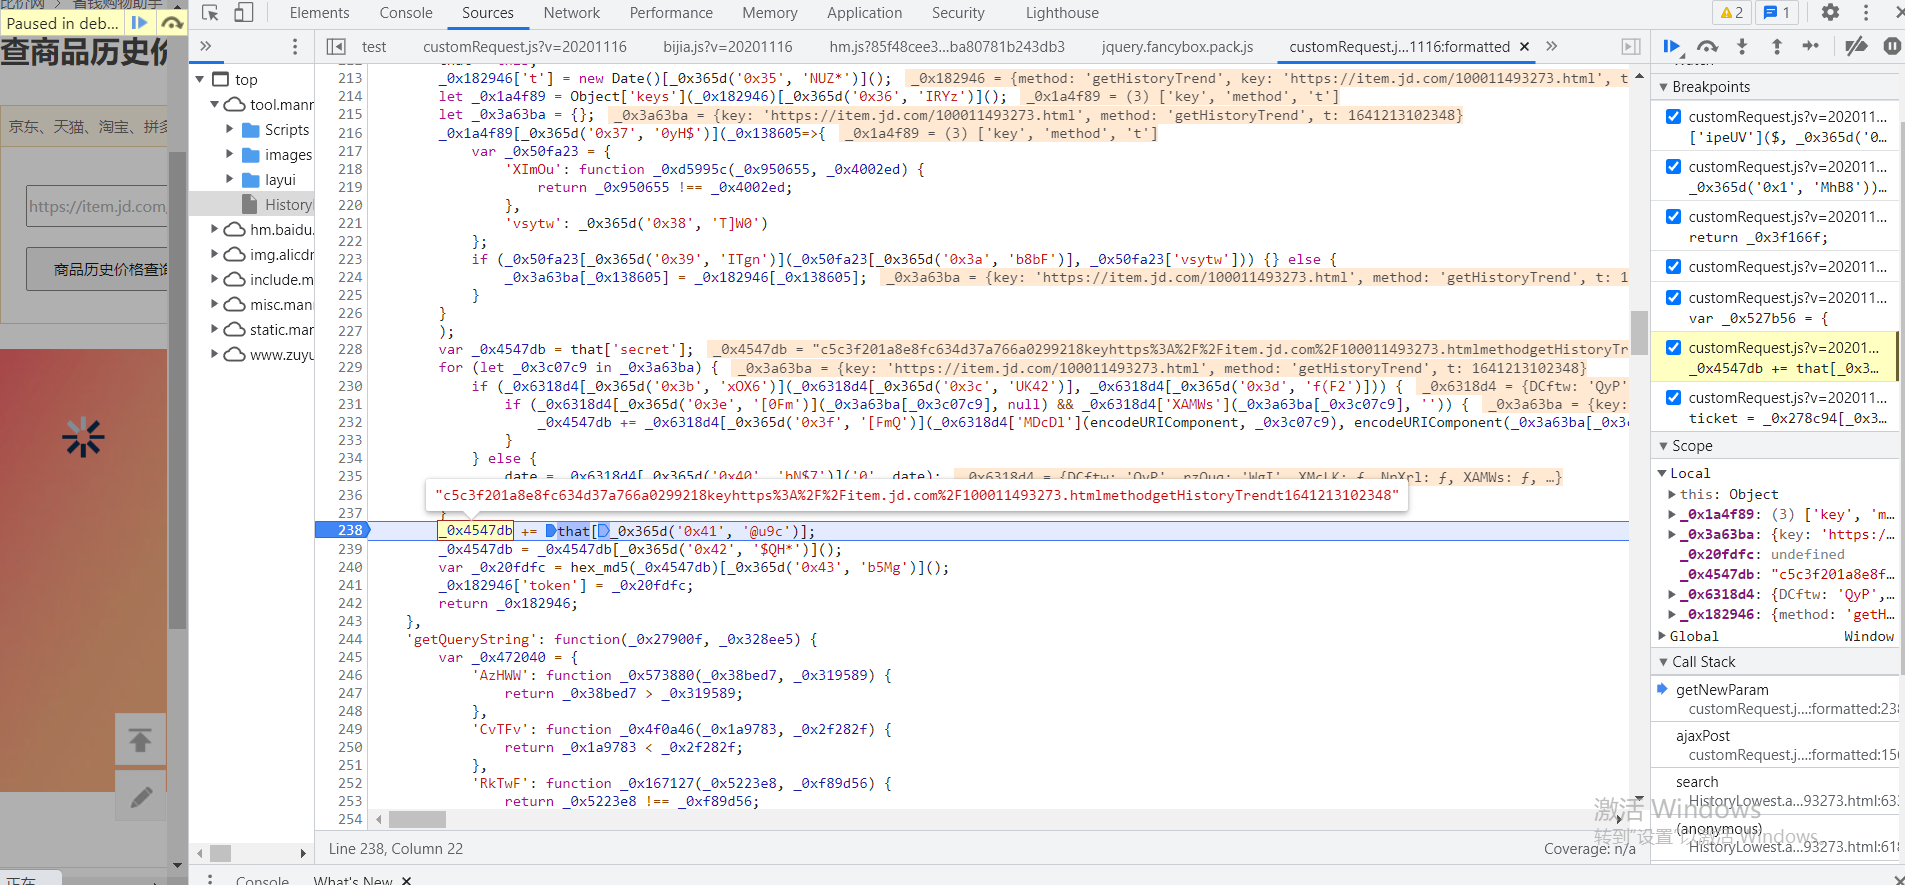Viewport: 1905px width, 885px height.
Task: Step over from the paused overlay
Action: 172,23
